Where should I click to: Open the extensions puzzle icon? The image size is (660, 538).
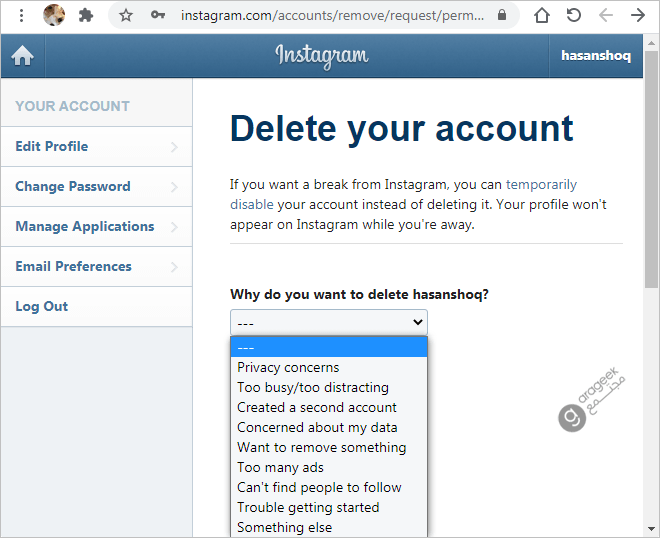[x=86, y=16]
